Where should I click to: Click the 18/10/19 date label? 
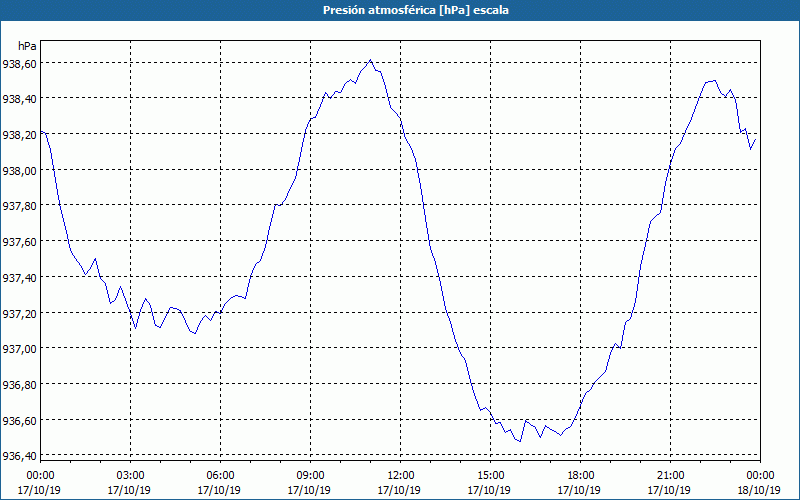(760, 490)
